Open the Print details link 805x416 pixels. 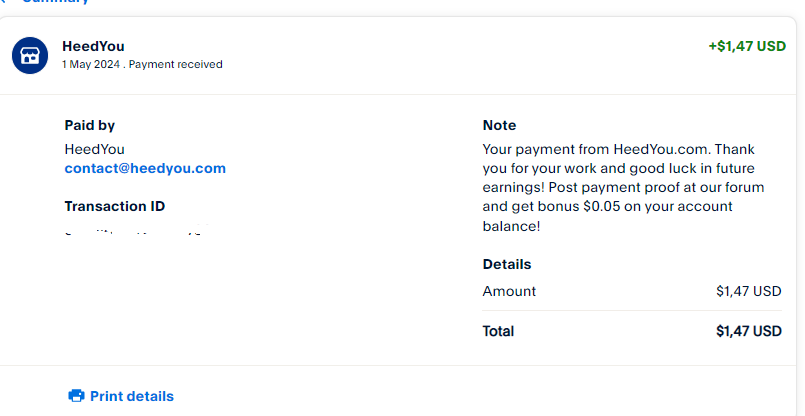[x=121, y=396]
